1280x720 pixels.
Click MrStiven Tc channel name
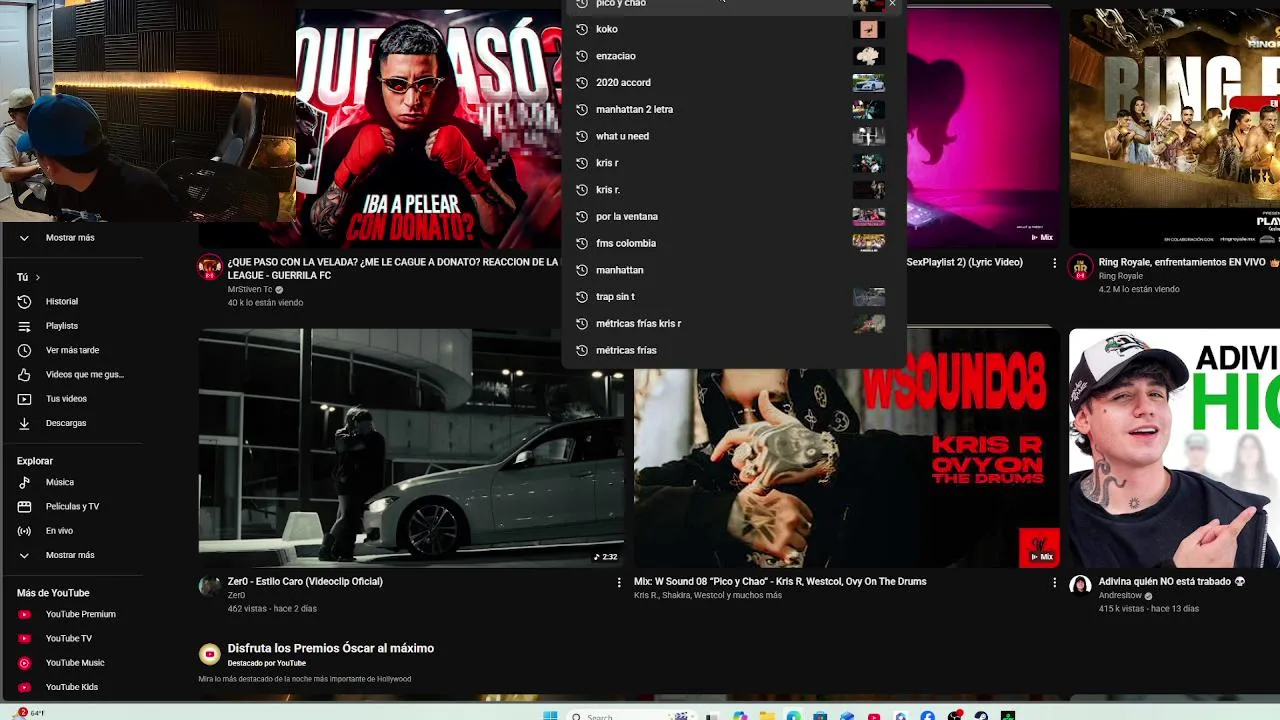point(250,290)
